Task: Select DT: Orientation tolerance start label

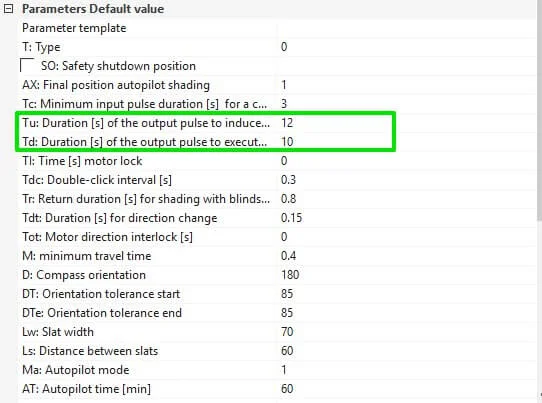Action: pyautogui.click(x=101, y=294)
